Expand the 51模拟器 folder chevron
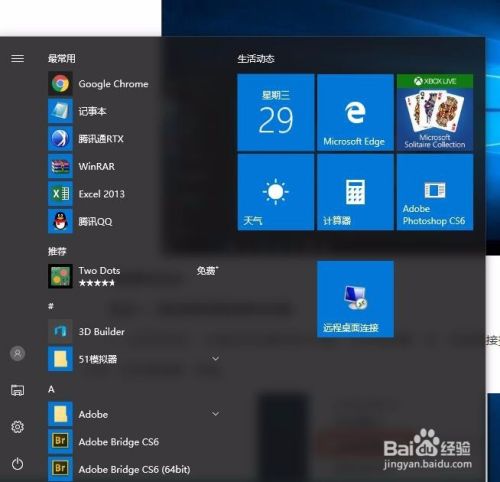This screenshot has height=482, width=500. [x=216, y=359]
